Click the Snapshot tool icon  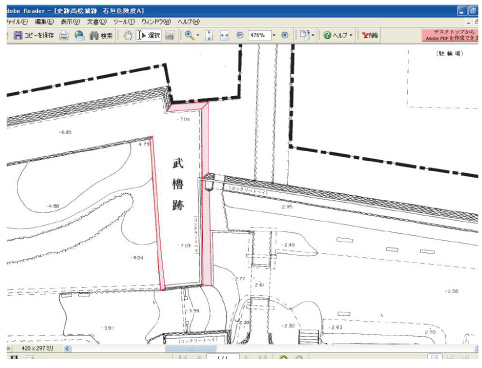(170, 35)
